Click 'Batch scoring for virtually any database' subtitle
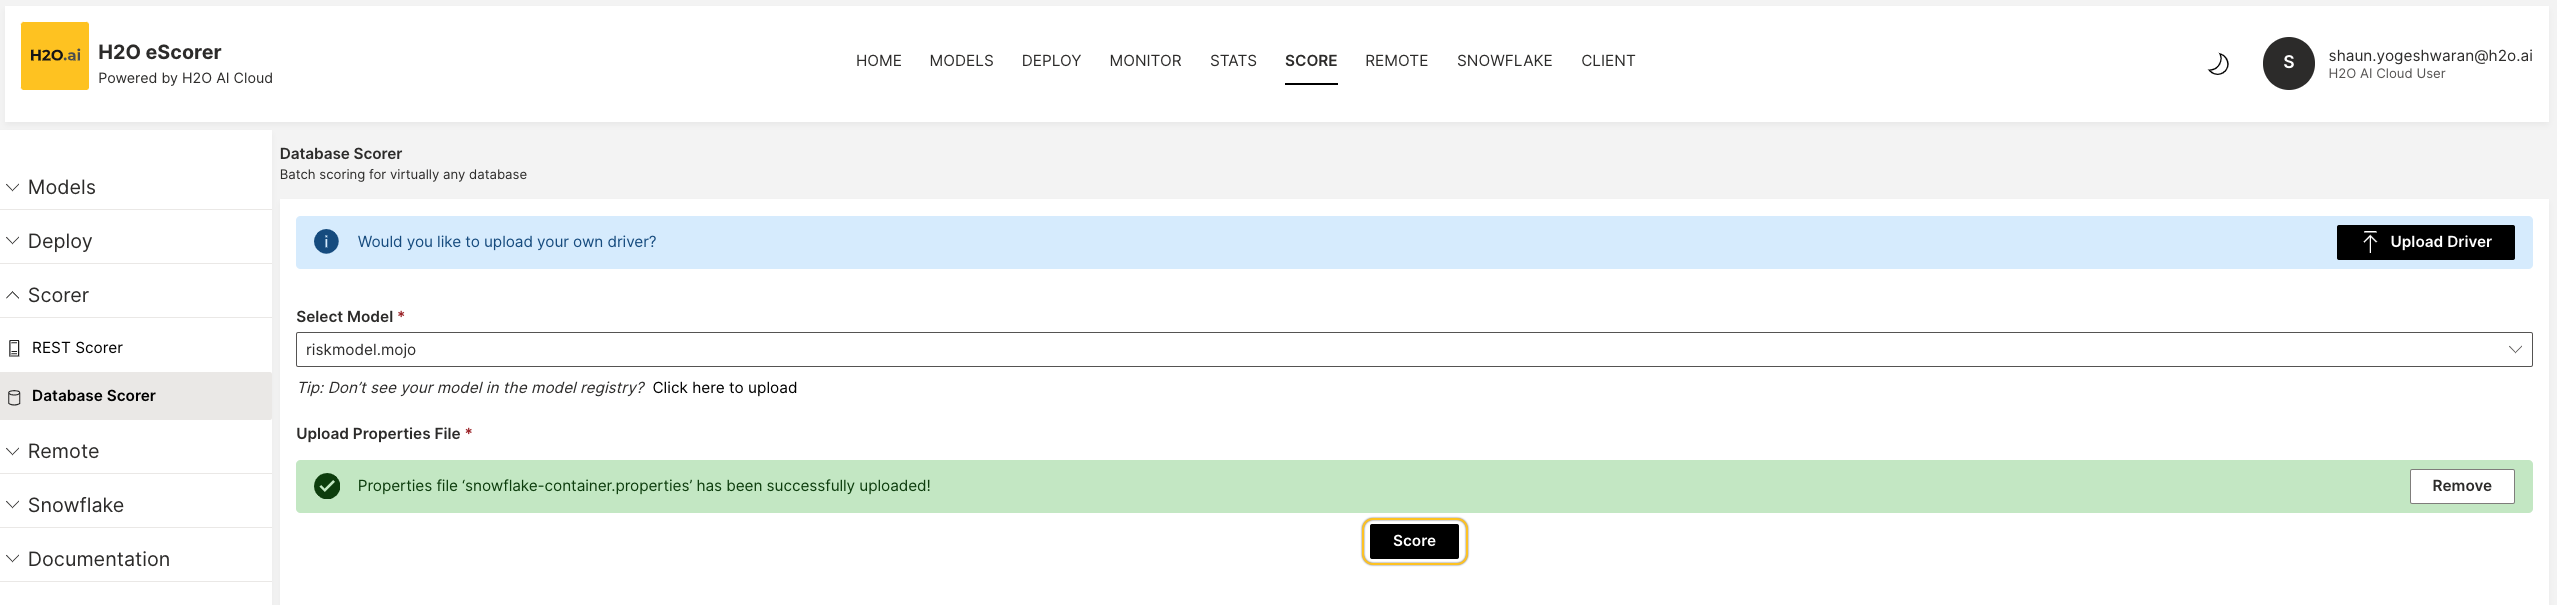2557x605 pixels. pyautogui.click(x=403, y=175)
